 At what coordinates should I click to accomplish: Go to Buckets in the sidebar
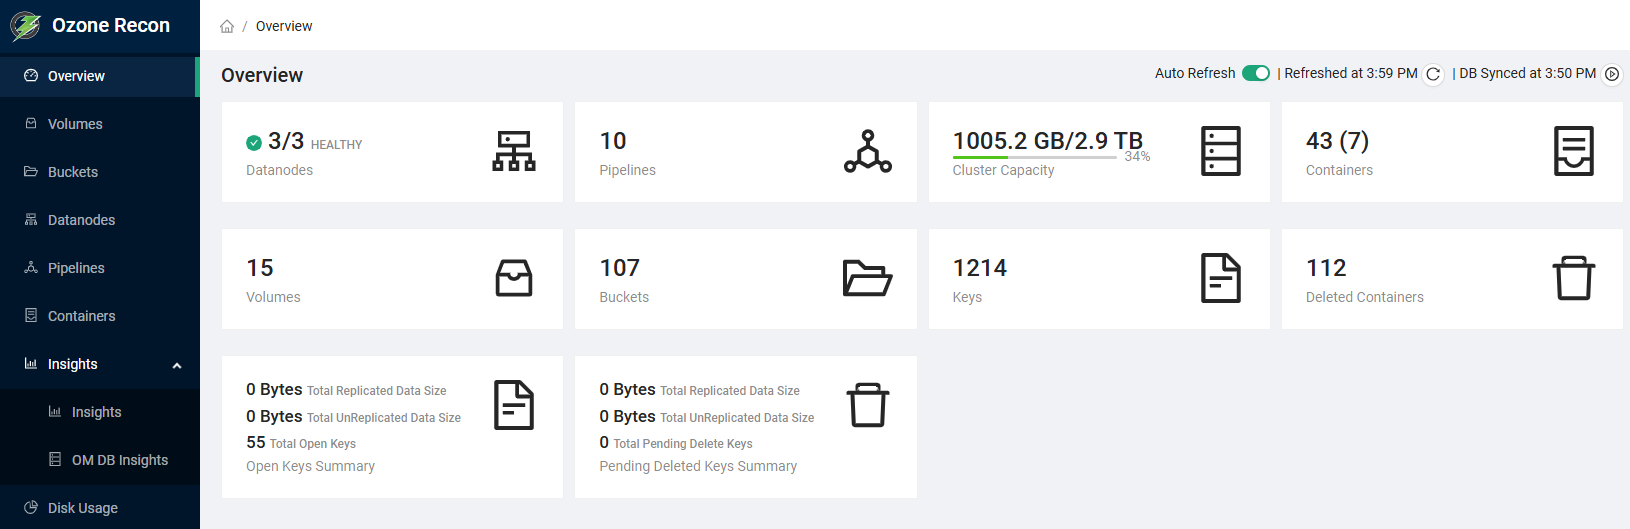click(x=100, y=172)
